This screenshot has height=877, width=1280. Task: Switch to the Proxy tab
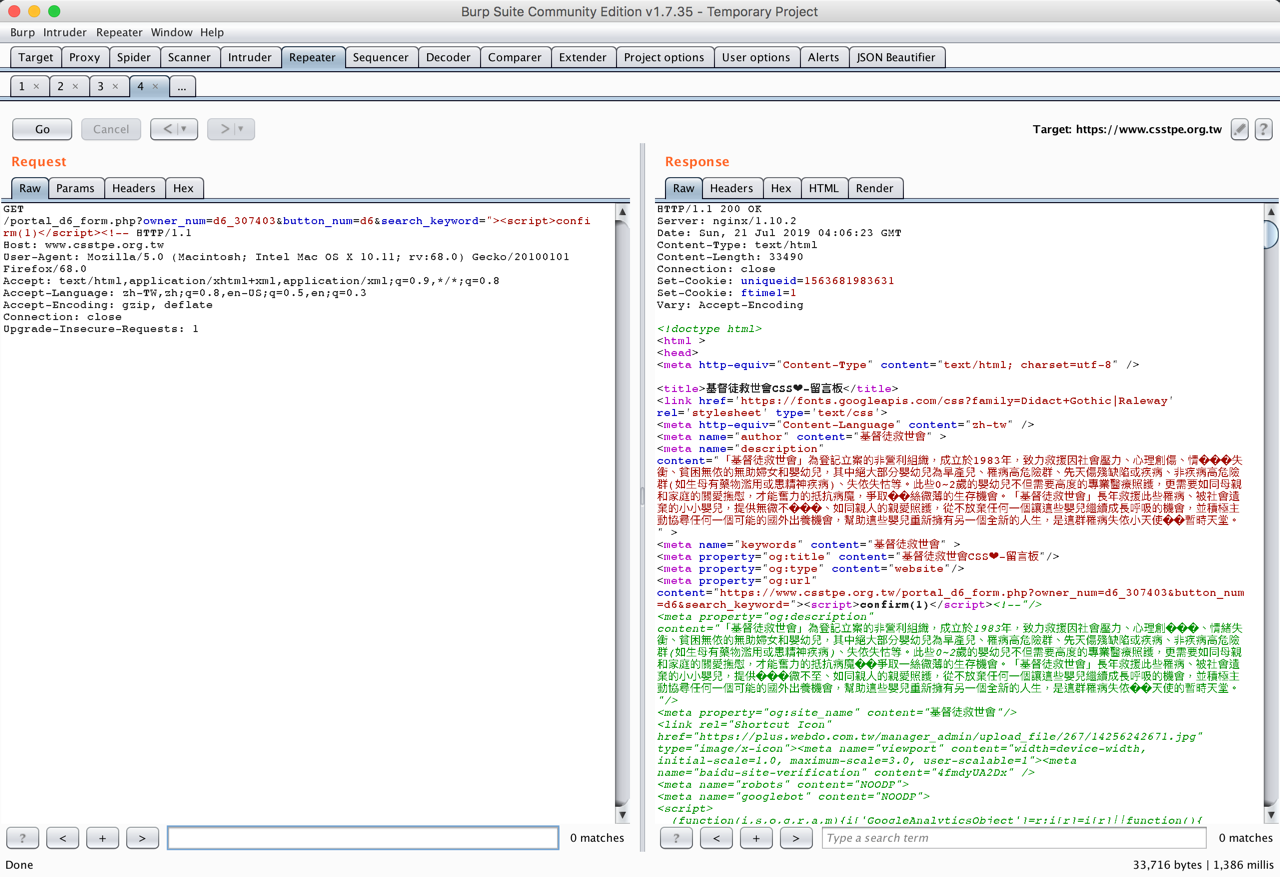pyautogui.click(x=84, y=57)
